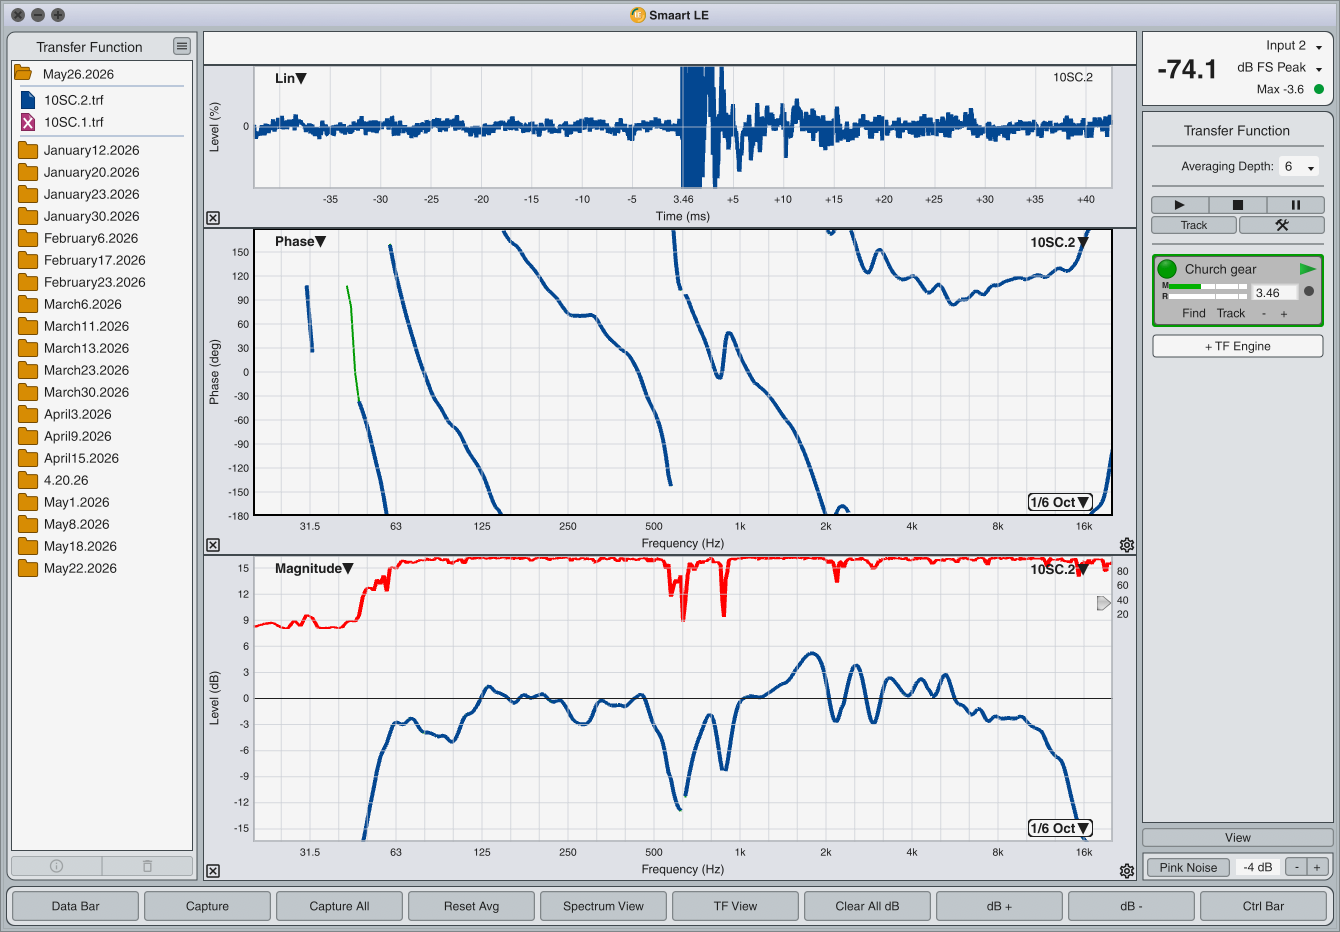Pause measurement with the pause button
Viewport: 1340px width, 932px height.
click(1296, 205)
